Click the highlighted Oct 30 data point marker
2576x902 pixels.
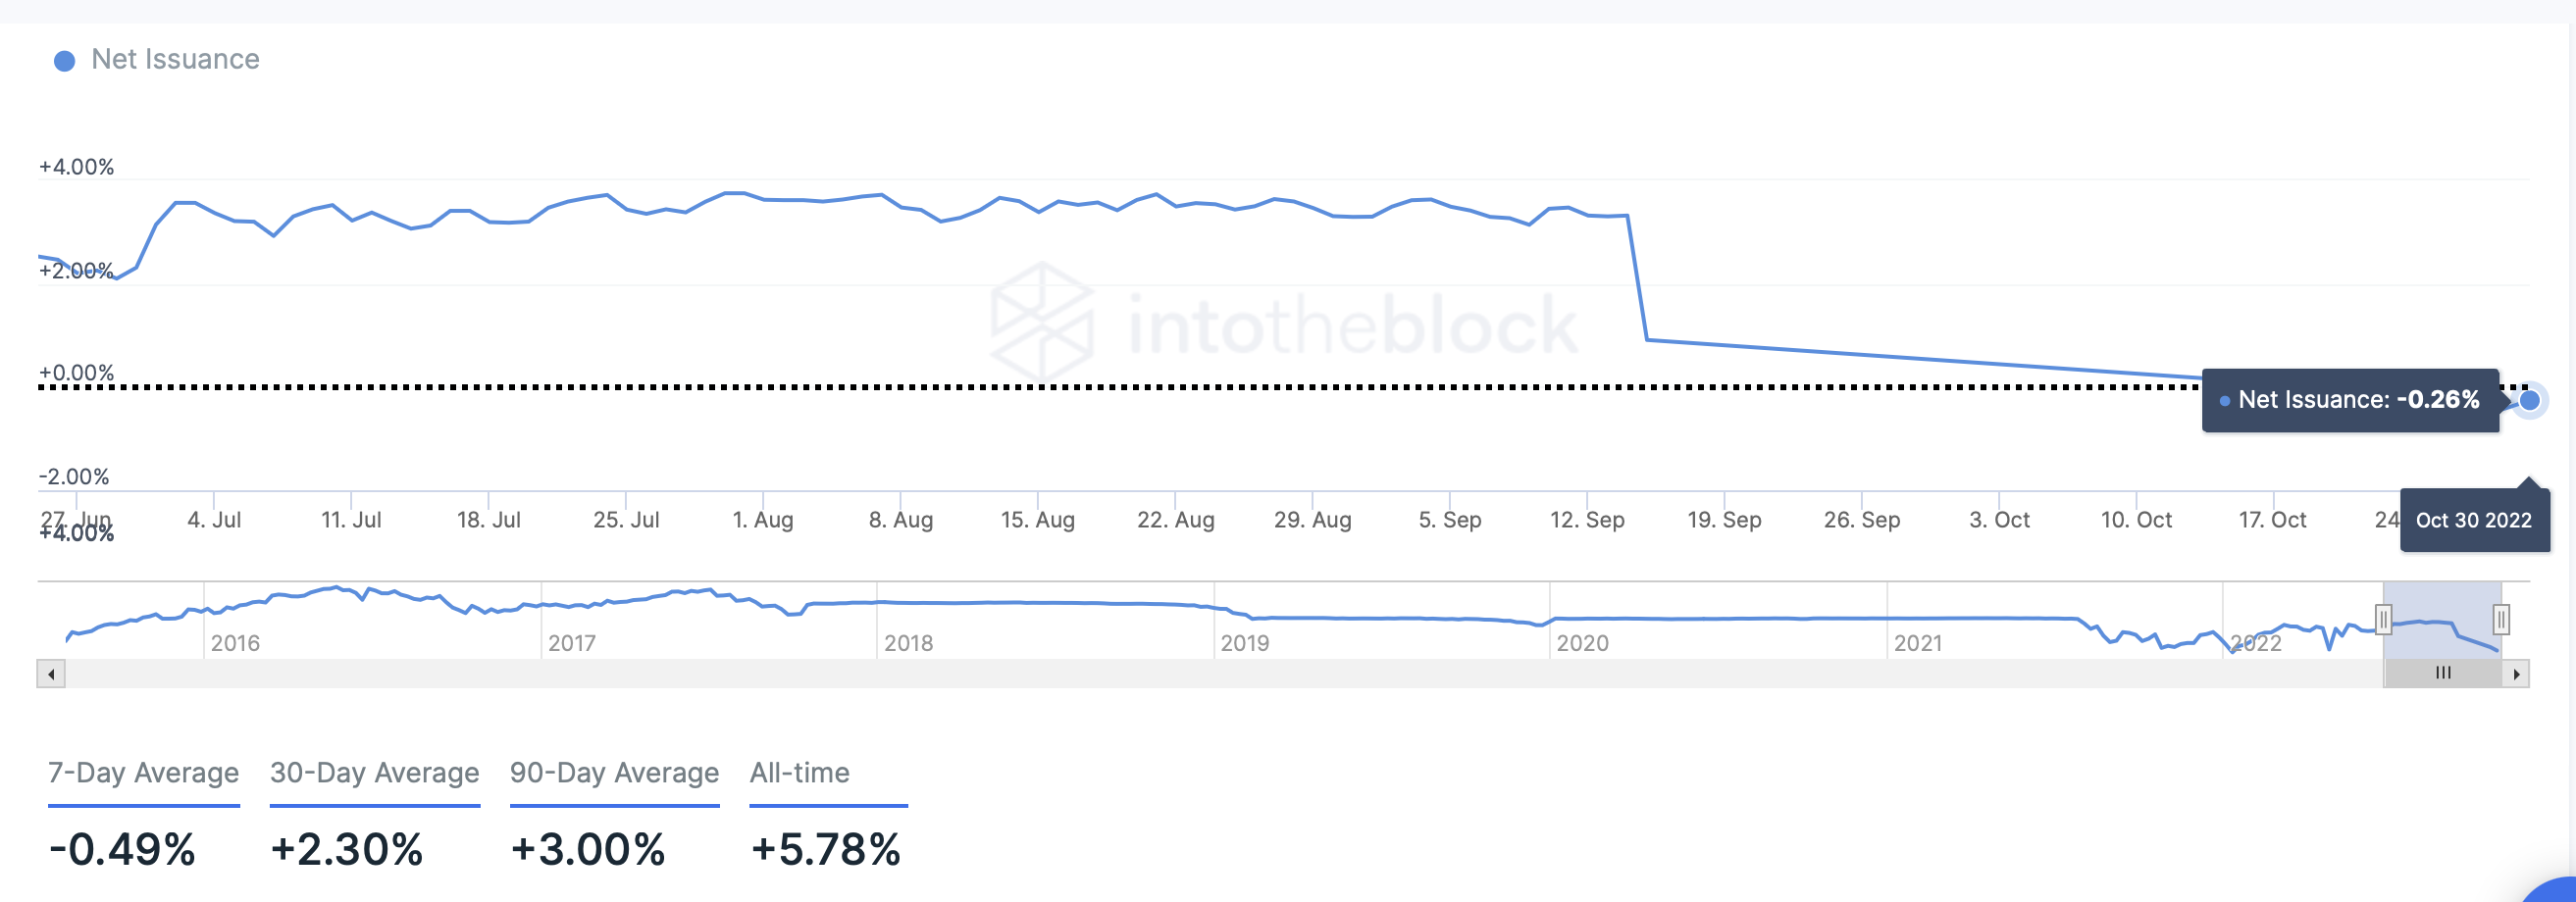click(2529, 401)
